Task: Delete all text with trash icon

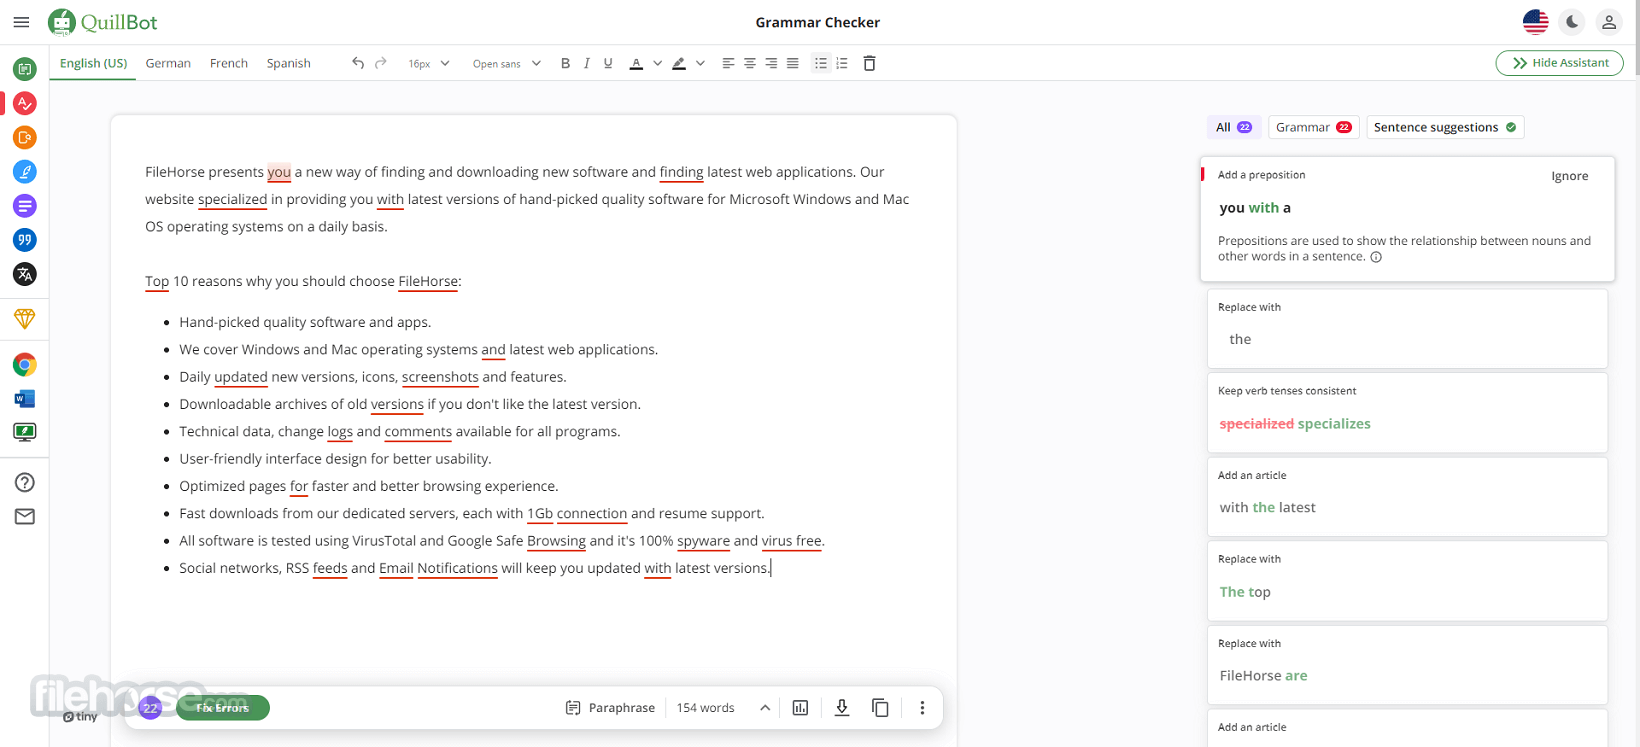Action: (869, 63)
